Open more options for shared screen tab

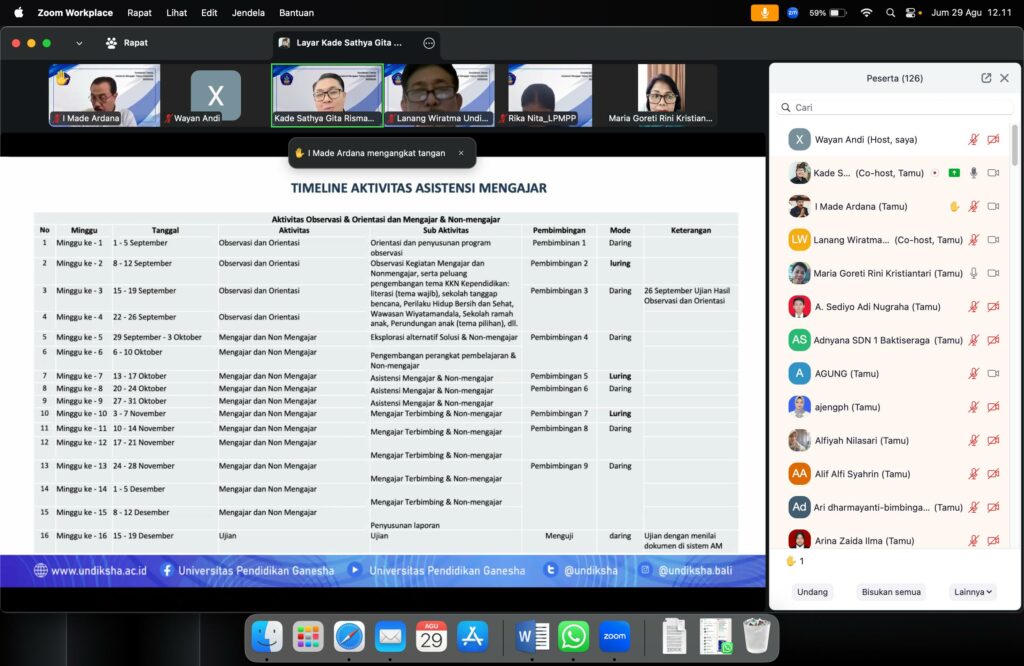coord(429,43)
